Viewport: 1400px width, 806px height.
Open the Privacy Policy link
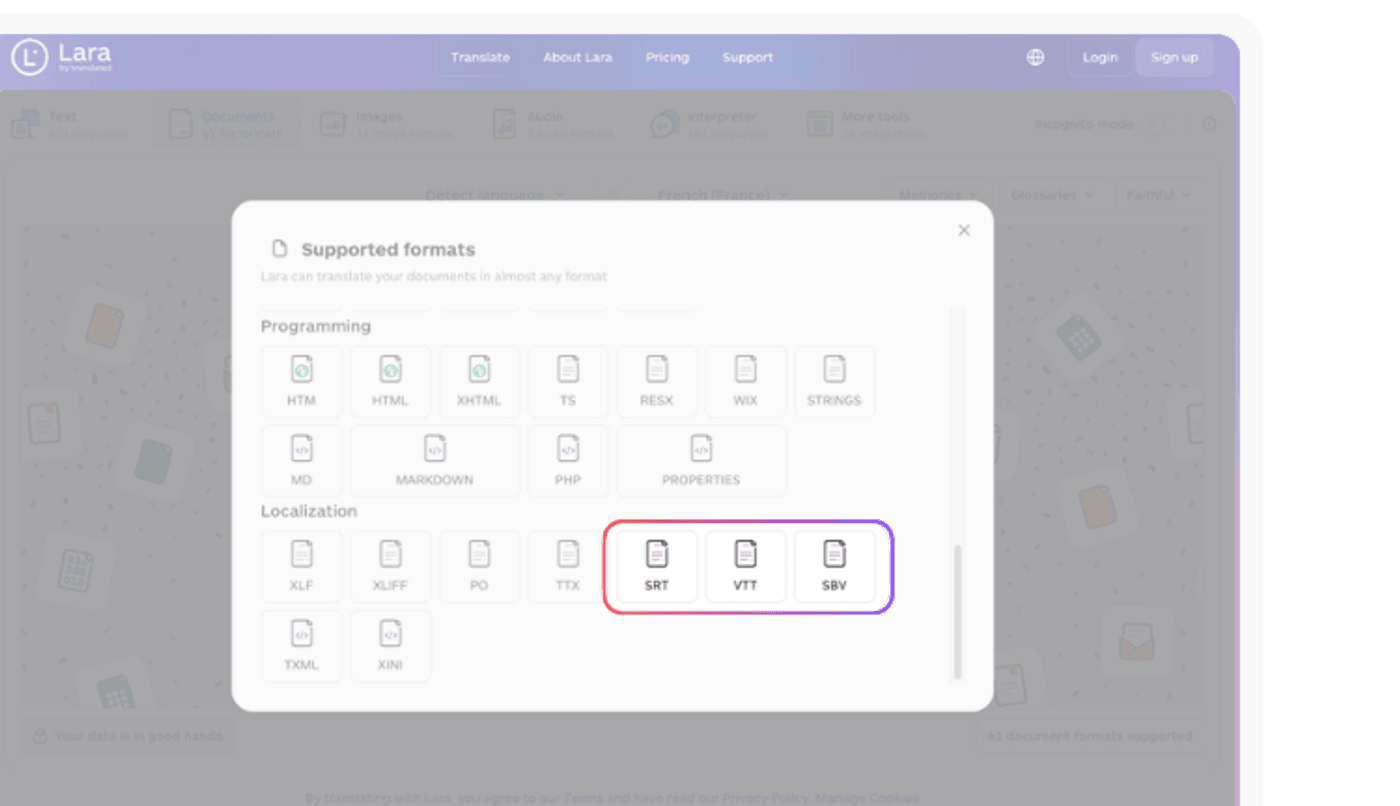[x=765, y=798]
